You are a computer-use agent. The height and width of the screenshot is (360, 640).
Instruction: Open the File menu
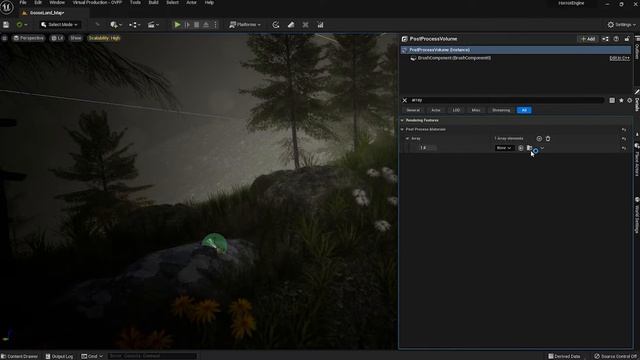(x=23, y=3)
